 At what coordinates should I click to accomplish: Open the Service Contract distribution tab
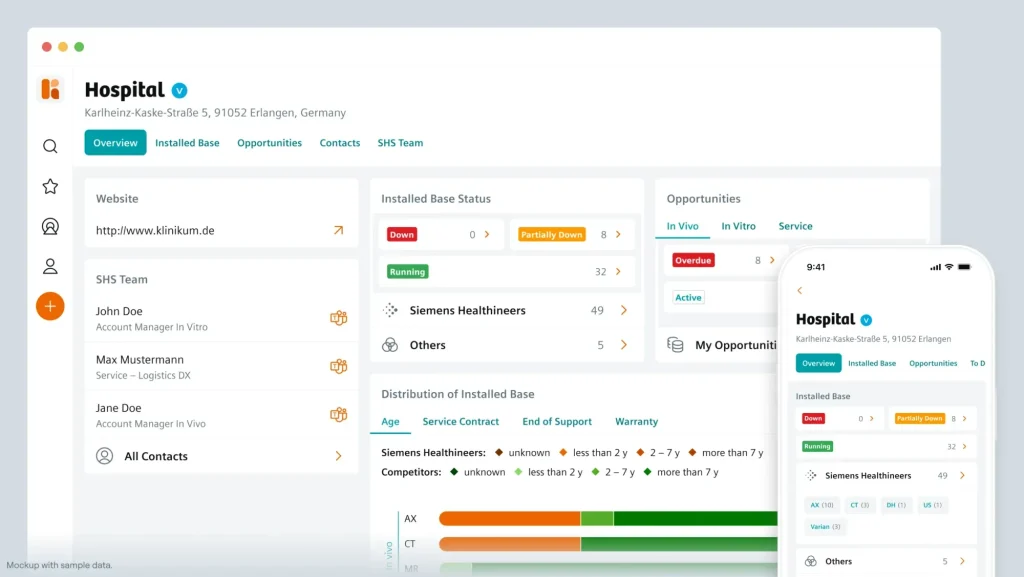[x=461, y=421]
